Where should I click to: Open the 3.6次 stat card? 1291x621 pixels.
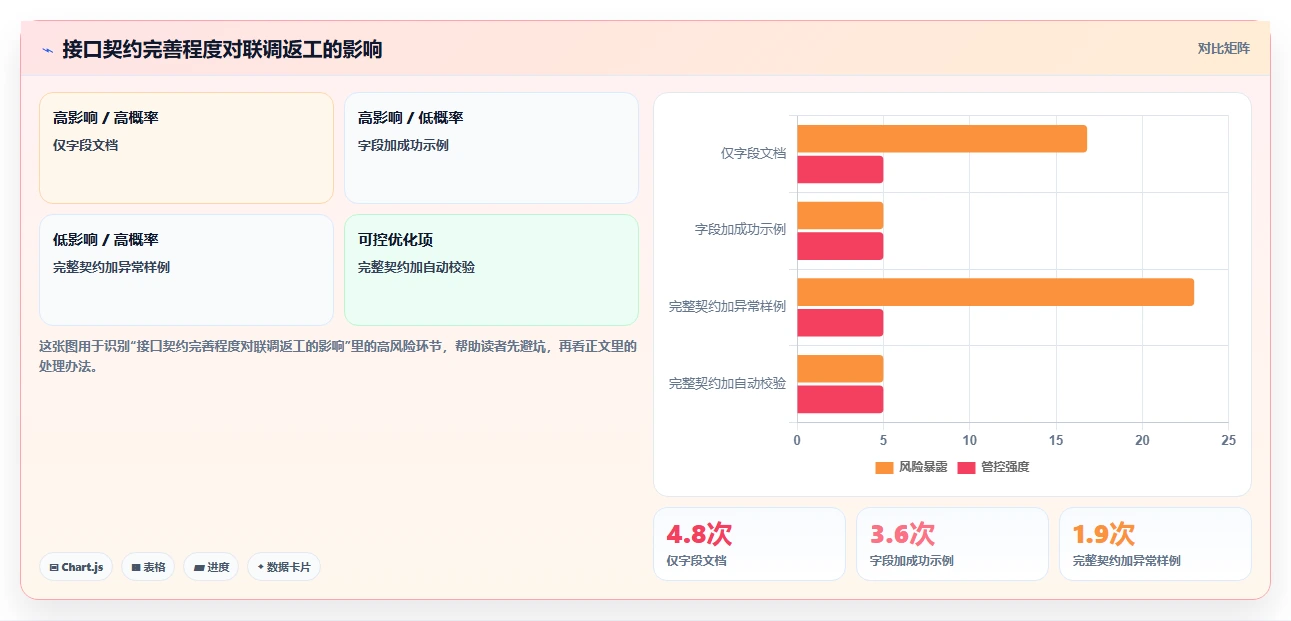pos(952,544)
